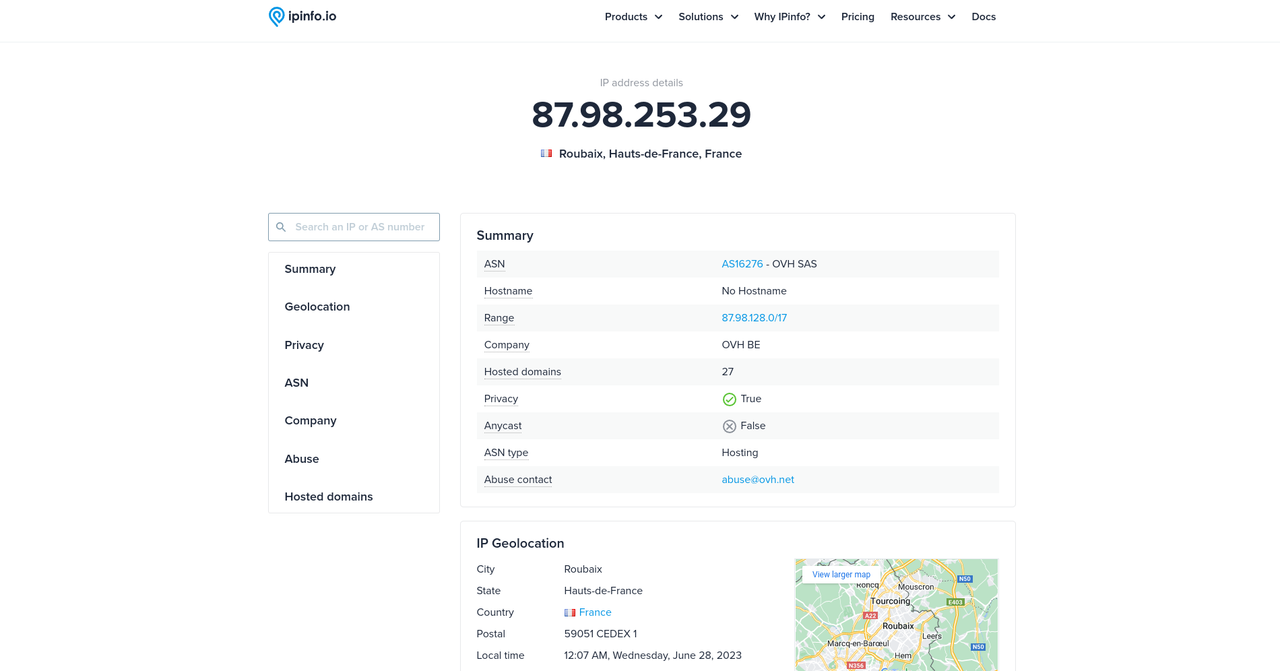1280x671 pixels.
Task: Click the Roubaix city value in Geolocation
Action: pyautogui.click(x=583, y=569)
